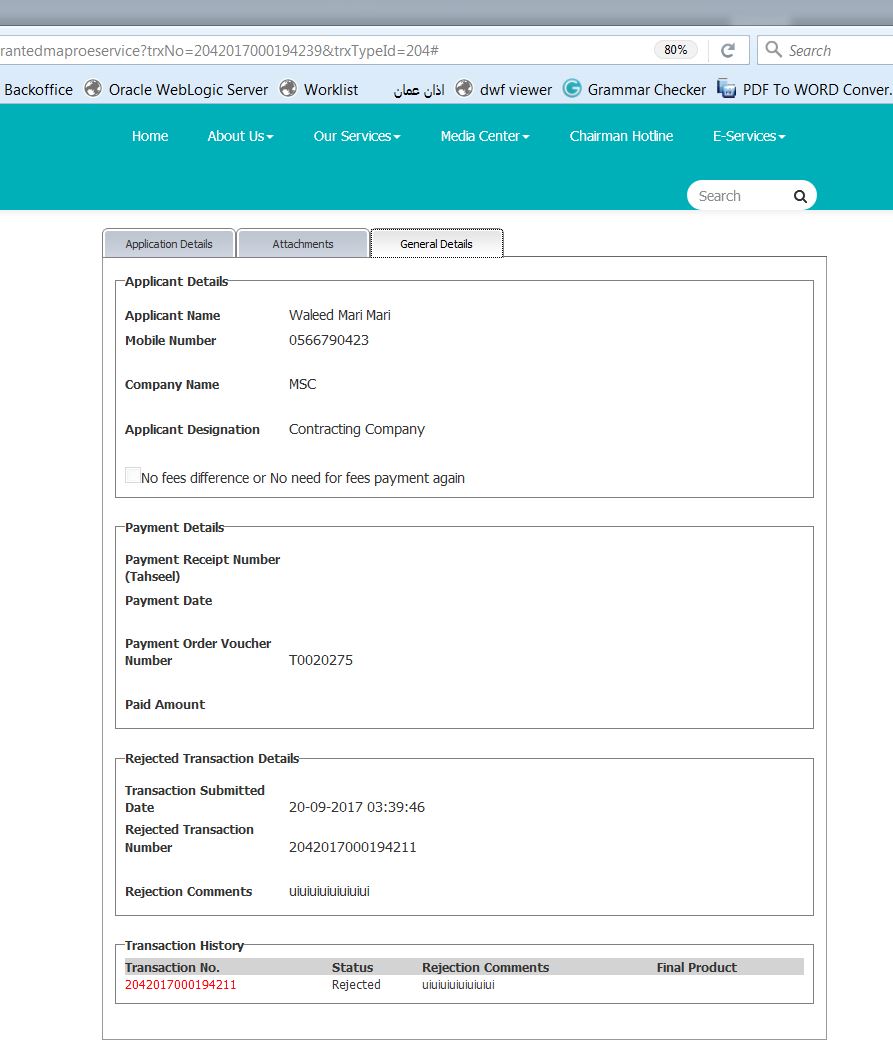
Task: Open the Arabic اذان عمان bookmark
Action: (419, 90)
